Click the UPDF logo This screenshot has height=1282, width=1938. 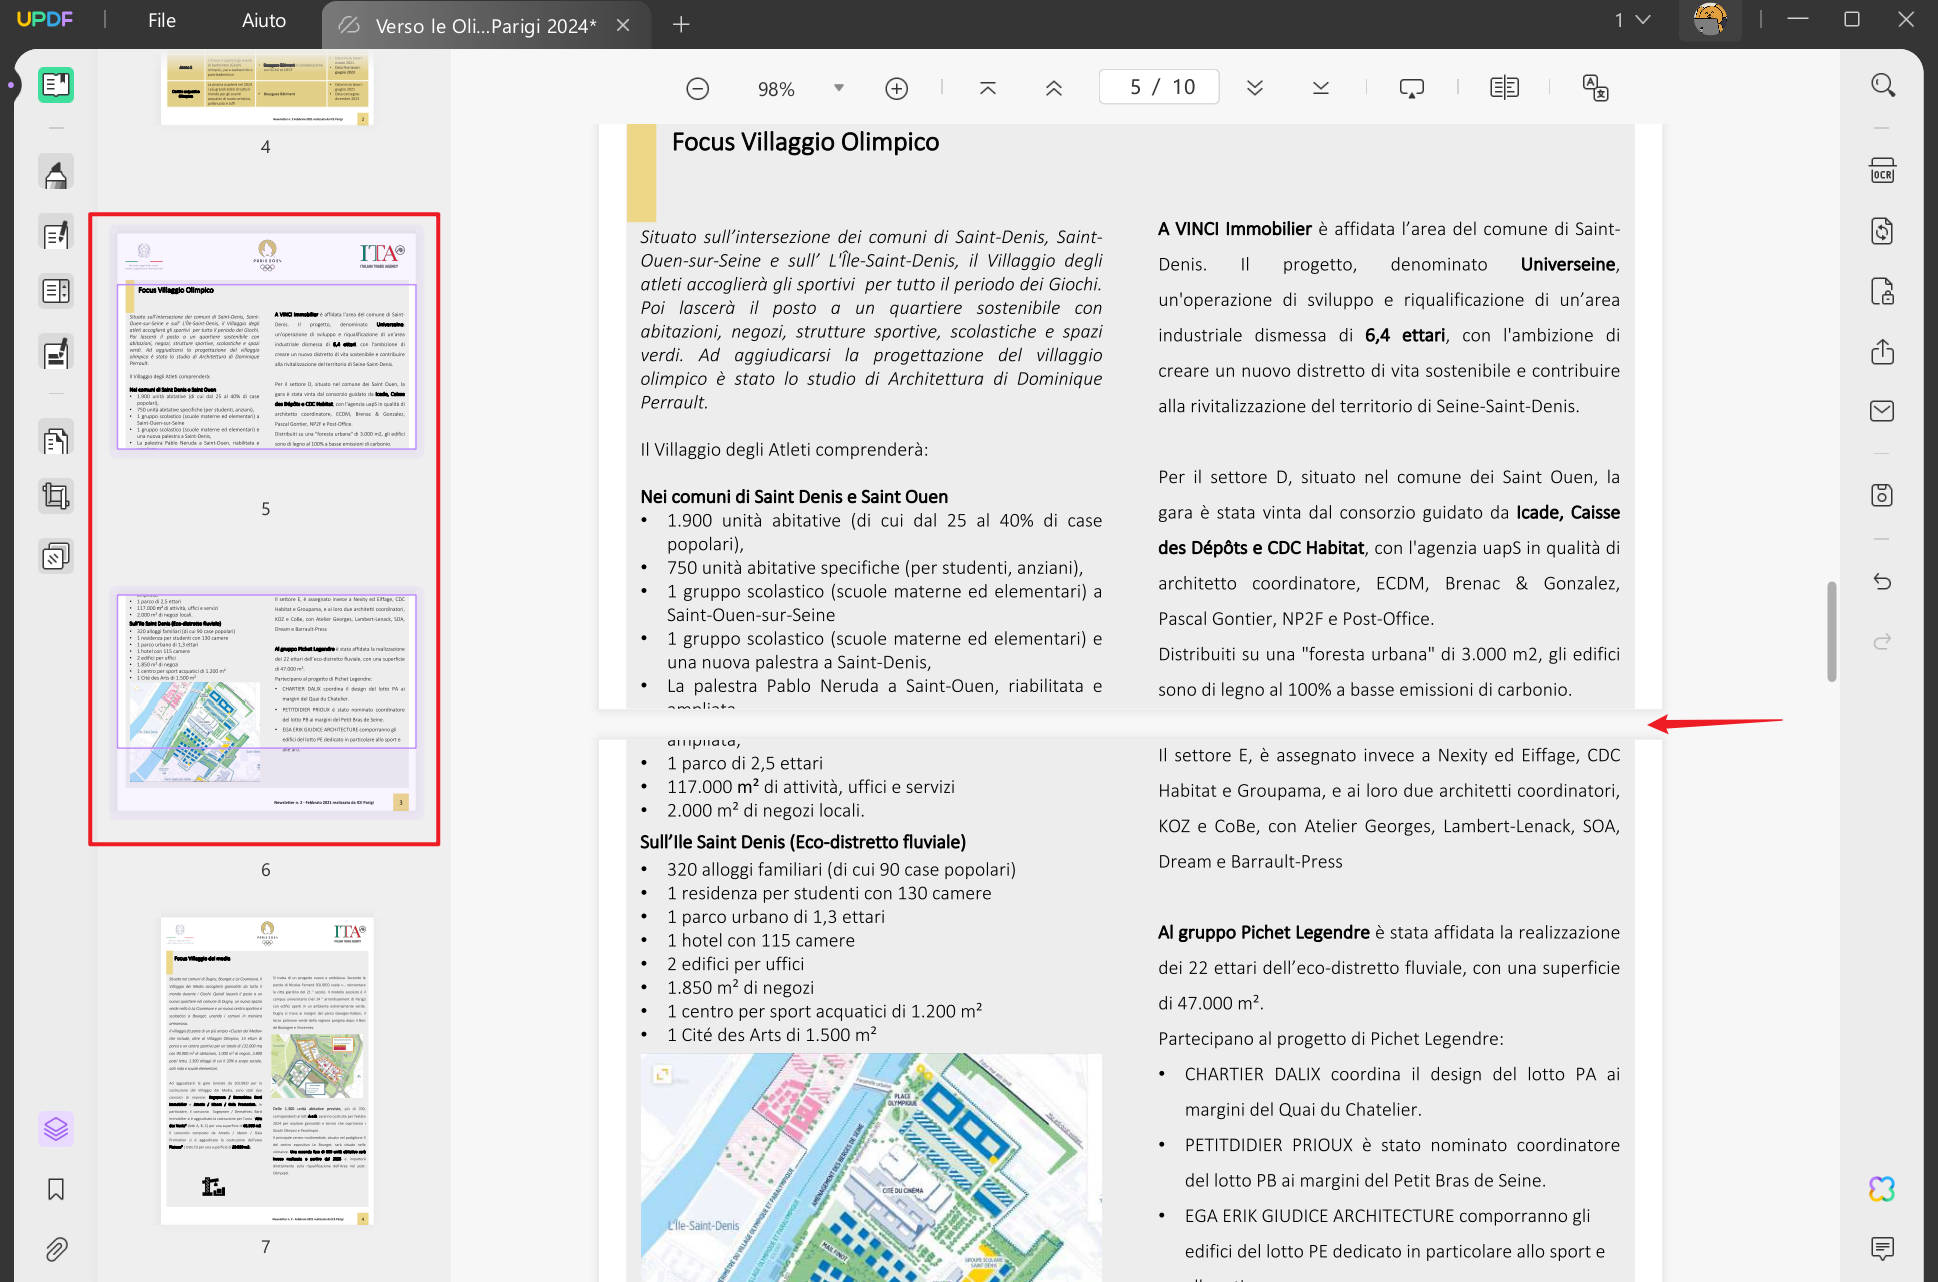click(x=45, y=19)
